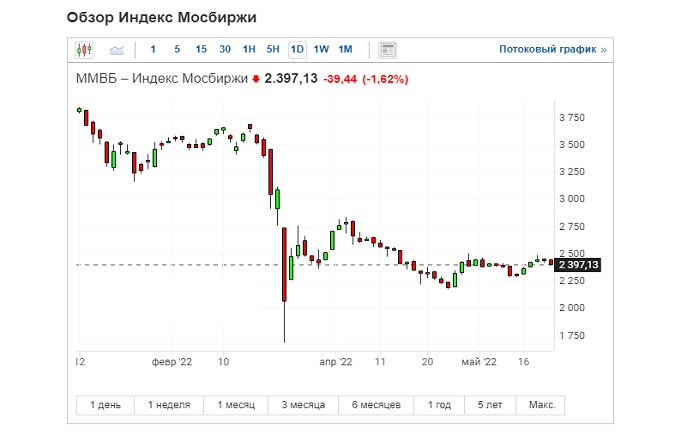675x448 pixels.
Task: Set range to 6 месяцев
Action: tap(376, 405)
